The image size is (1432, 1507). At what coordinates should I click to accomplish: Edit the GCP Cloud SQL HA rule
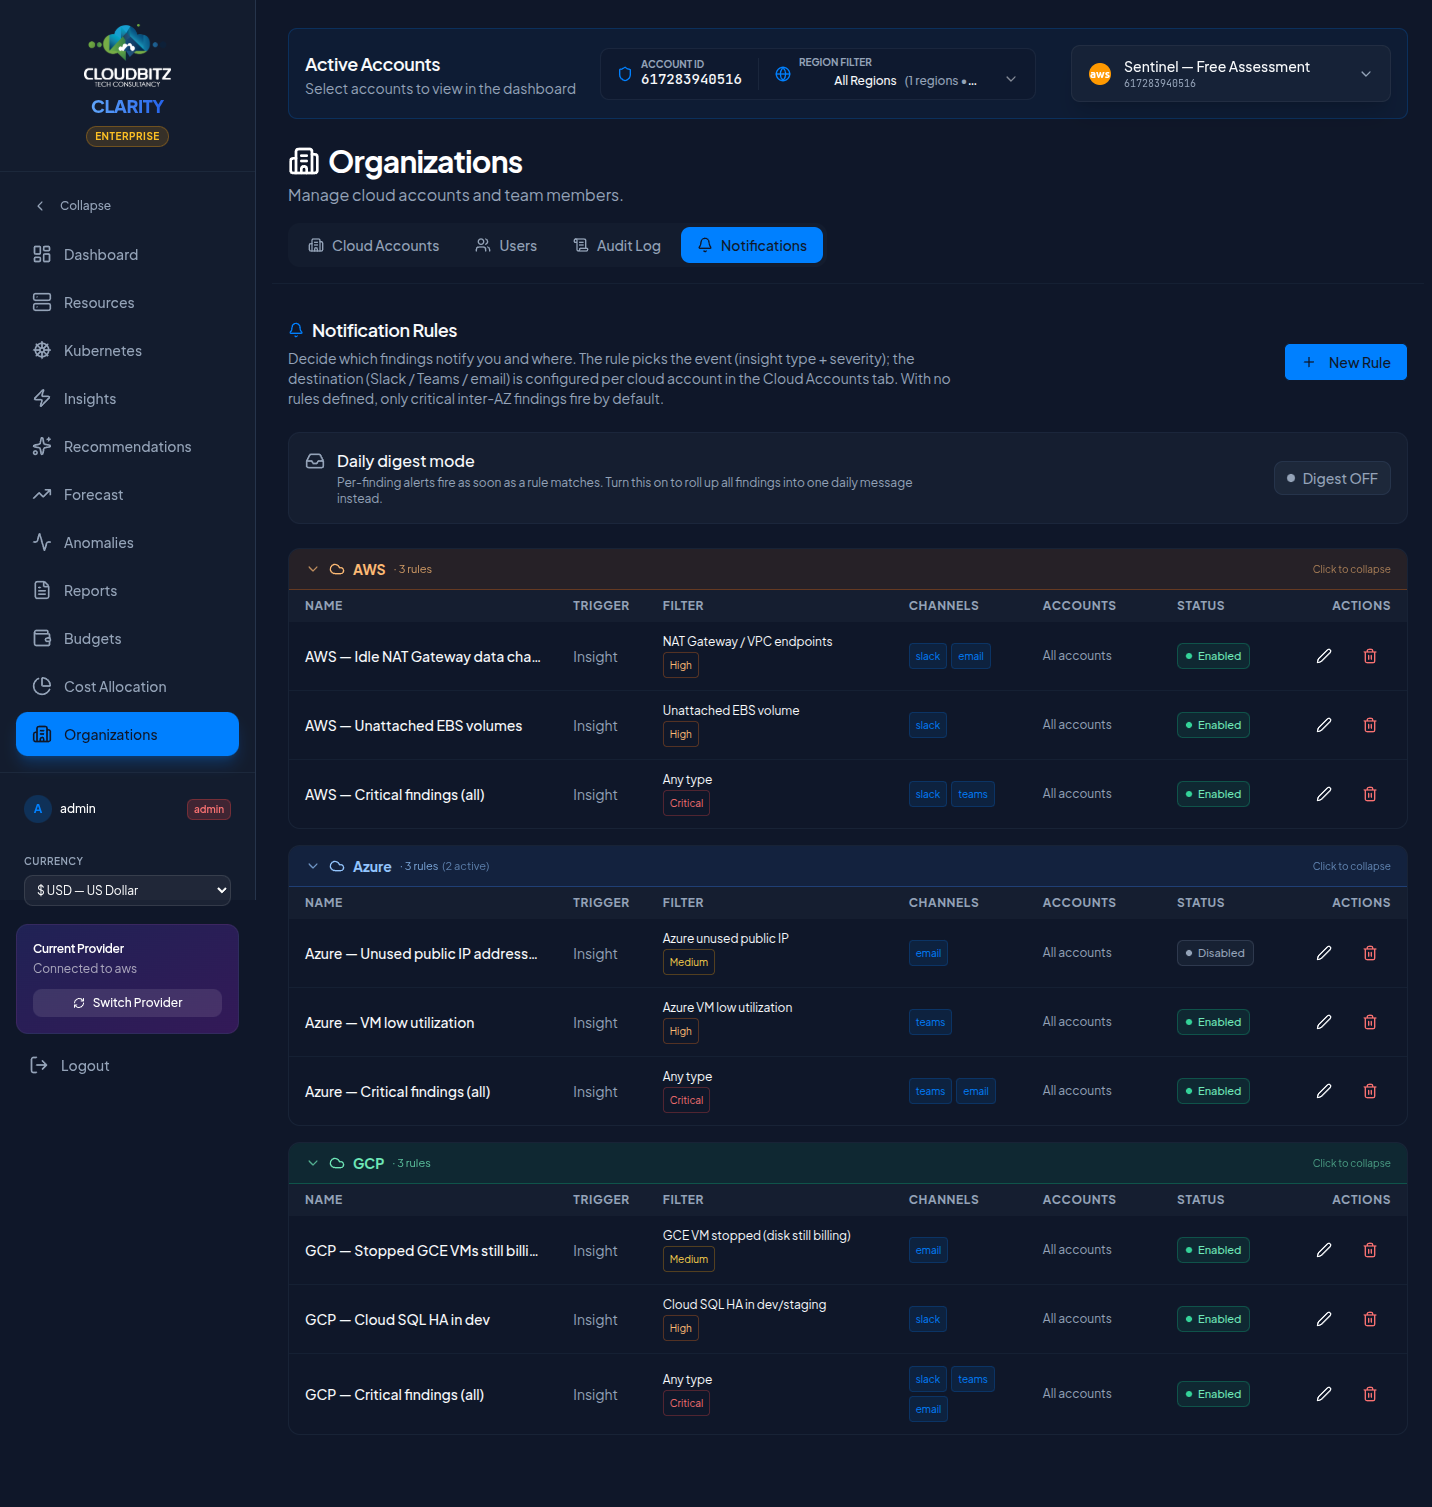coord(1324,1319)
